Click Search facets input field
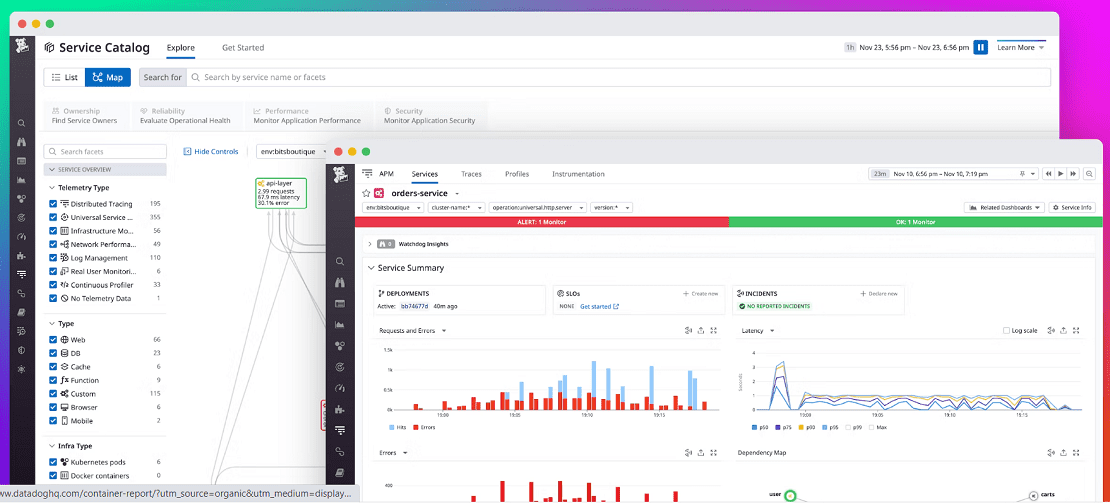 pos(105,151)
